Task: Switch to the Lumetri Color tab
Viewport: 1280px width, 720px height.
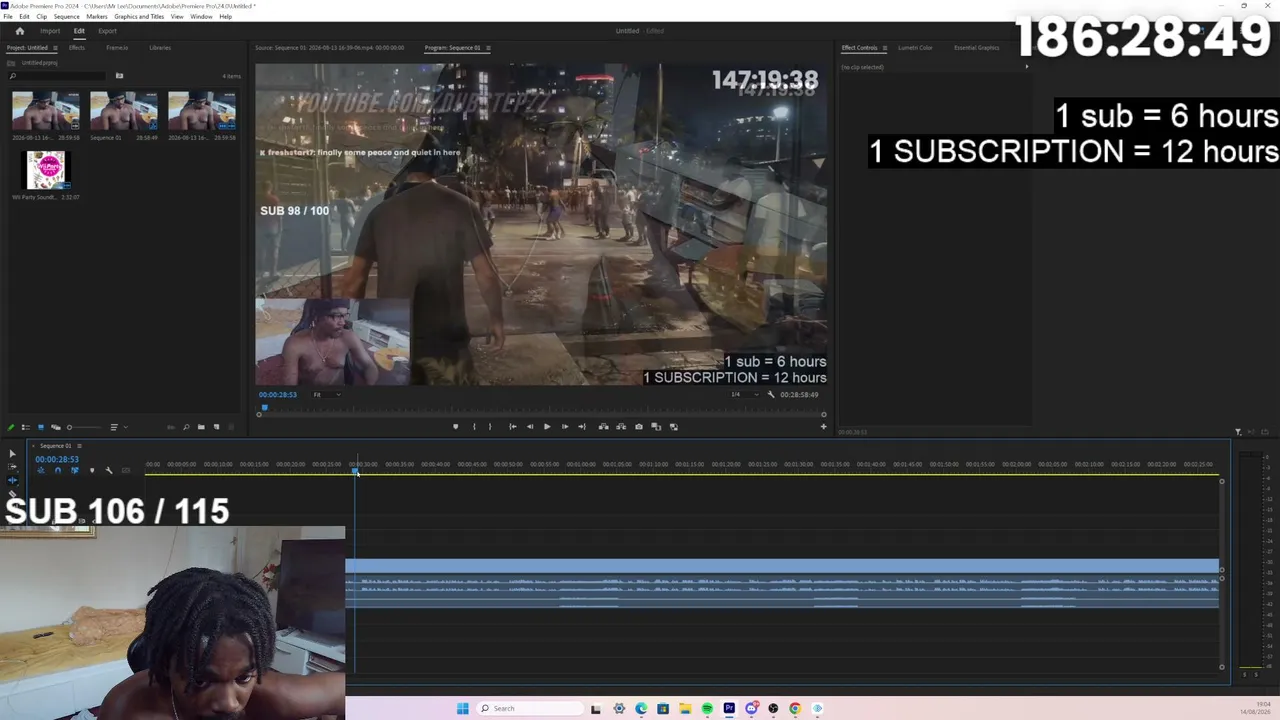Action: (x=915, y=48)
